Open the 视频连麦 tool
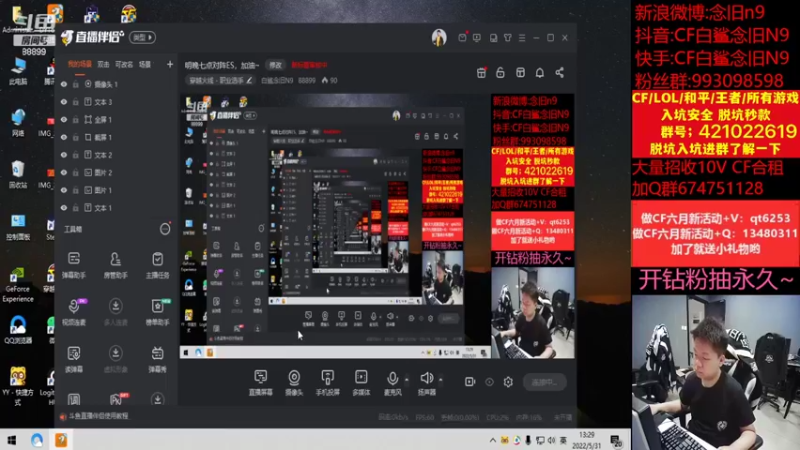 coord(74,312)
